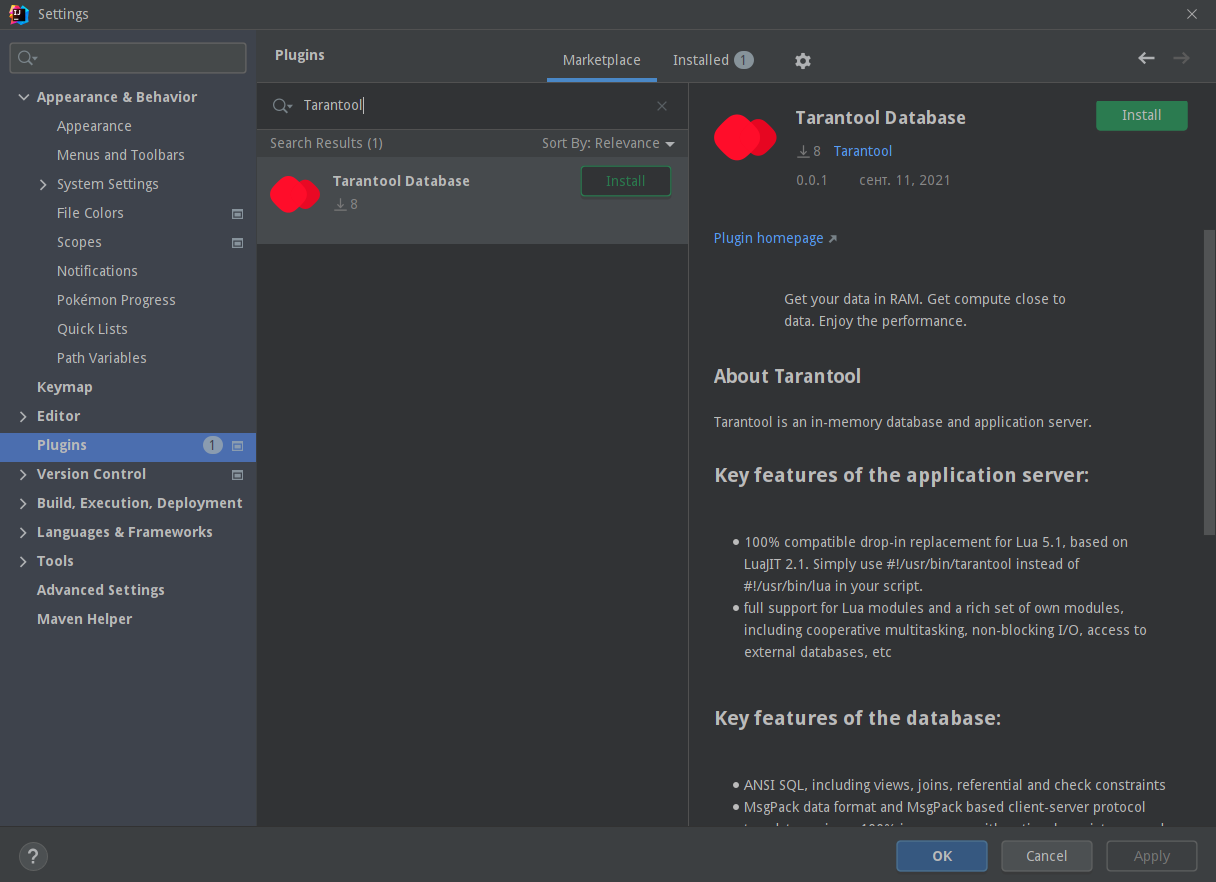Clear the Tarantool search text
The image size is (1216, 882).
[x=662, y=106]
